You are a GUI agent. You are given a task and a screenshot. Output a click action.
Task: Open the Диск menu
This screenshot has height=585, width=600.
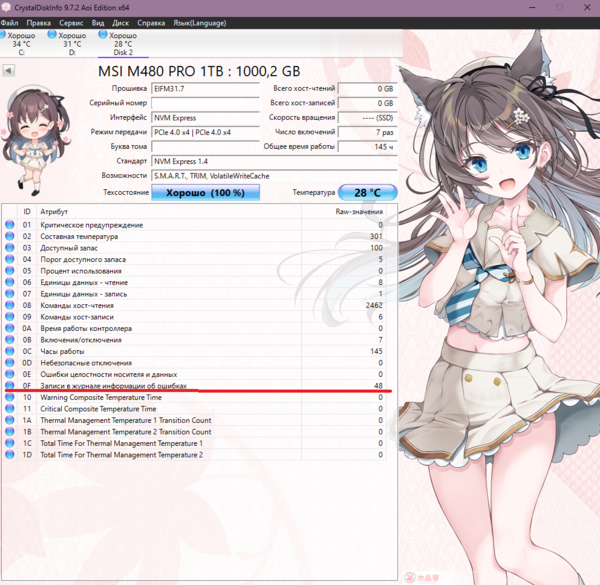[x=121, y=23]
